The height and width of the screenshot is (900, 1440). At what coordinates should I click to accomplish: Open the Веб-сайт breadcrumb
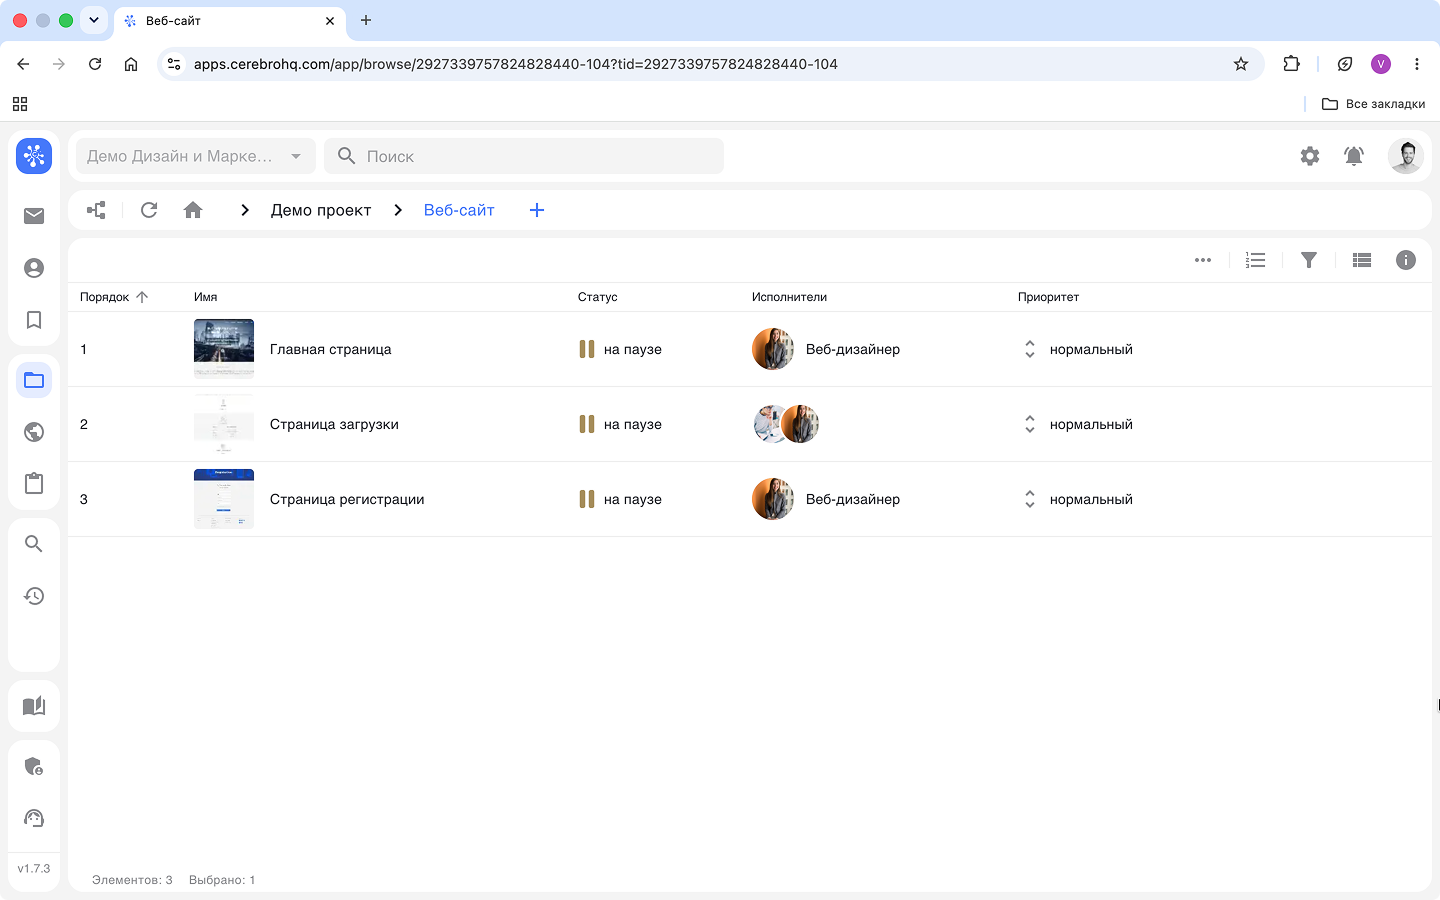click(x=459, y=210)
